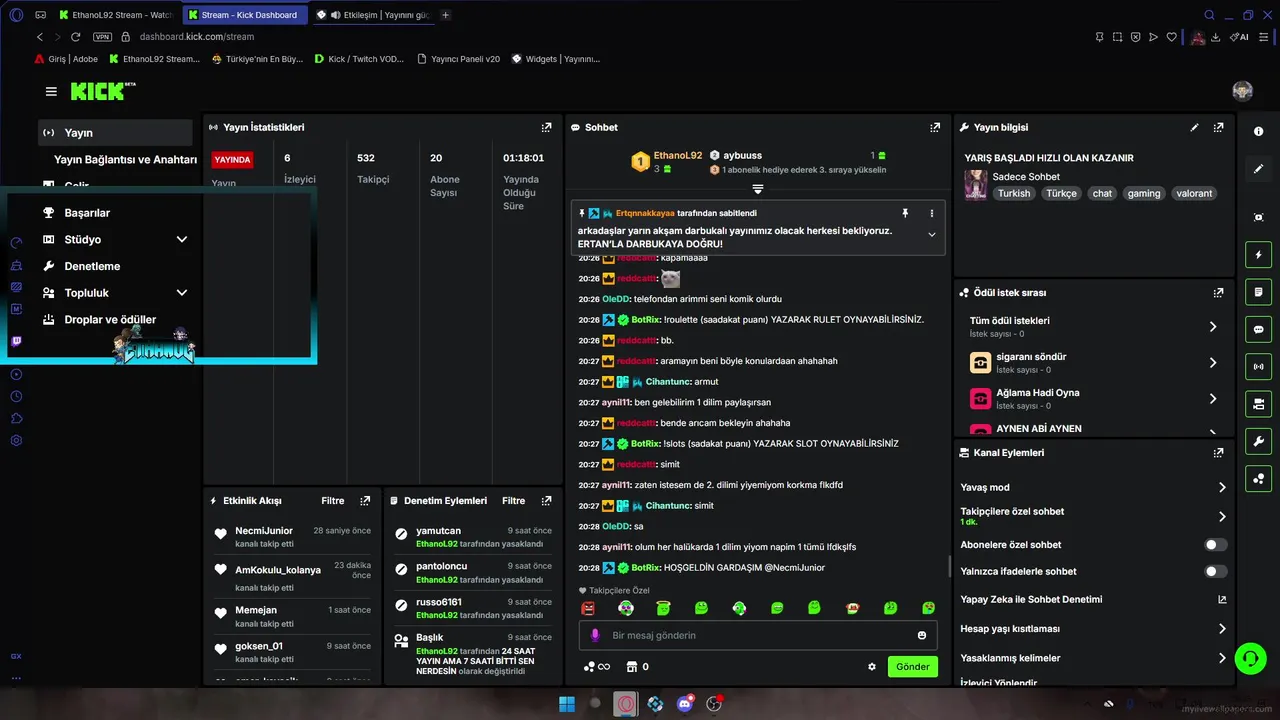Open Kick / Twitch VOD bookmark
Viewport: 1280px width, 720px height.
click(359, 59)
